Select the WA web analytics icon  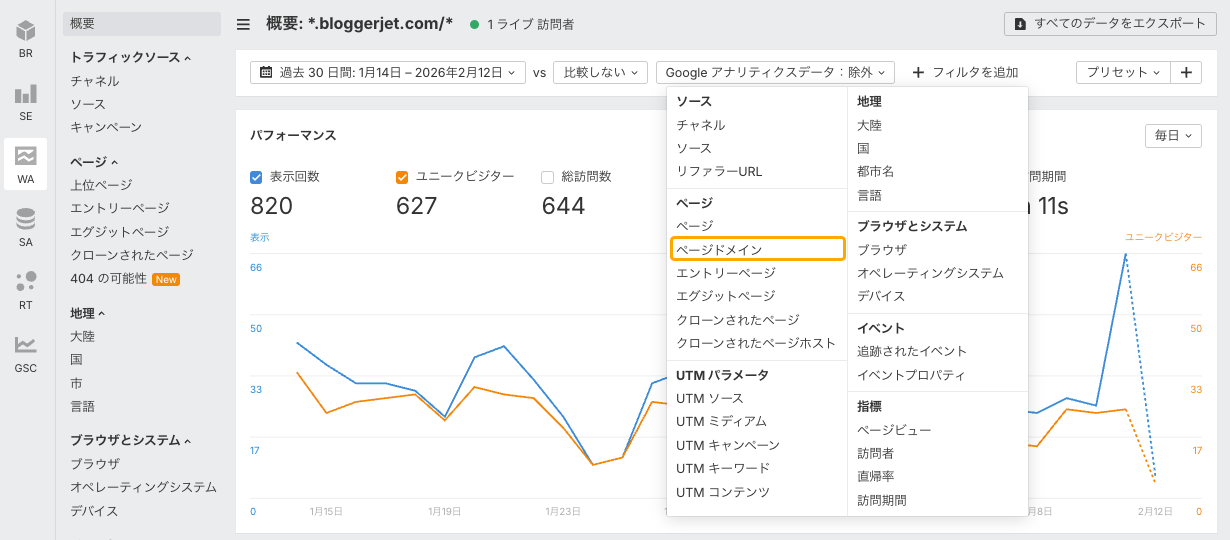25,164
